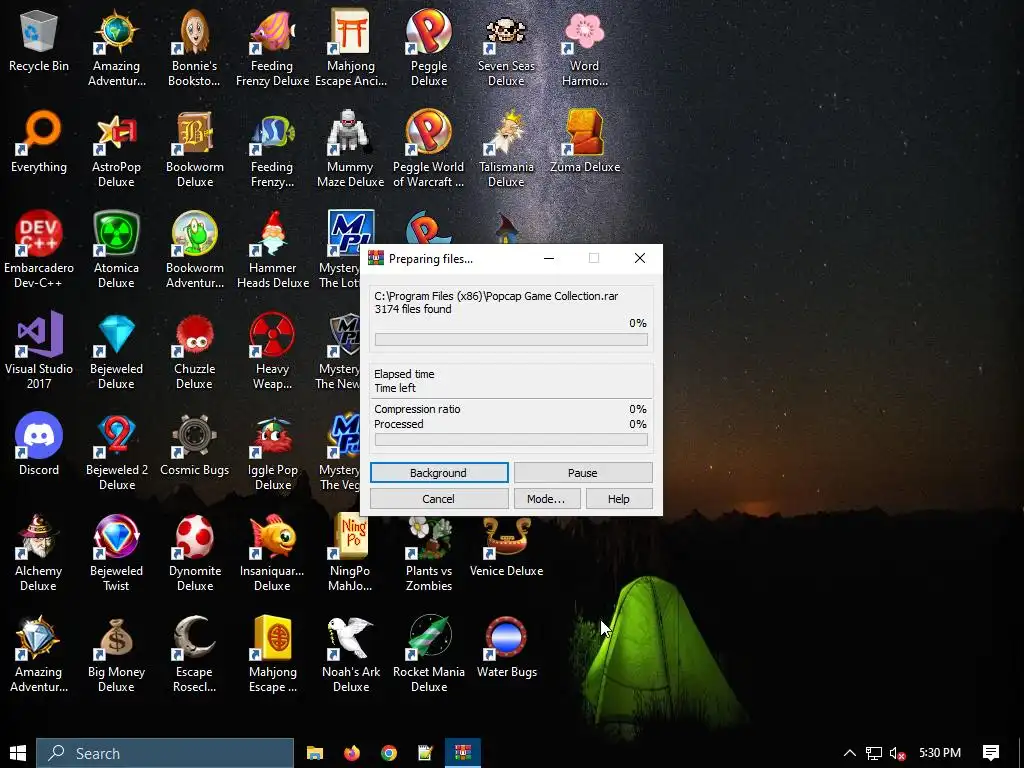Select Peggle World of Warcraft shortcut

tap(428, 150)
